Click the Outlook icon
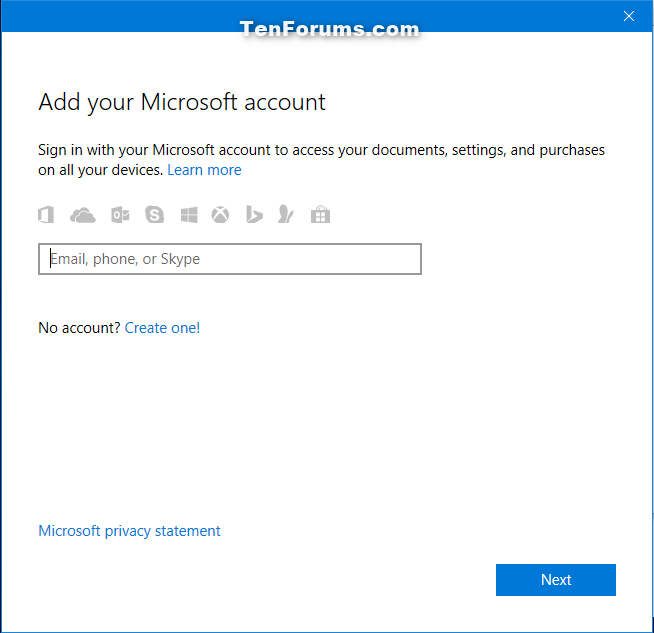This screenshot has width=654, height=633. click(120, 215)
